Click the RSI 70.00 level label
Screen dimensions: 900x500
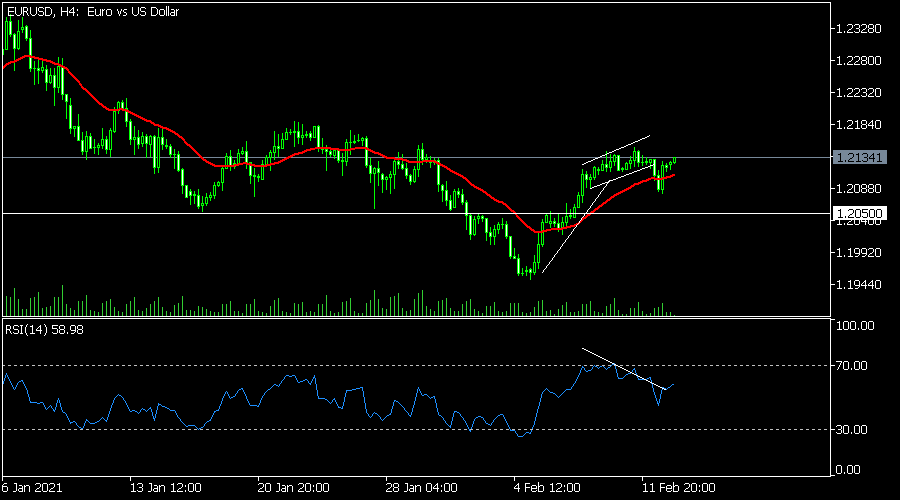pyautogui.click(x=852, y=366)
